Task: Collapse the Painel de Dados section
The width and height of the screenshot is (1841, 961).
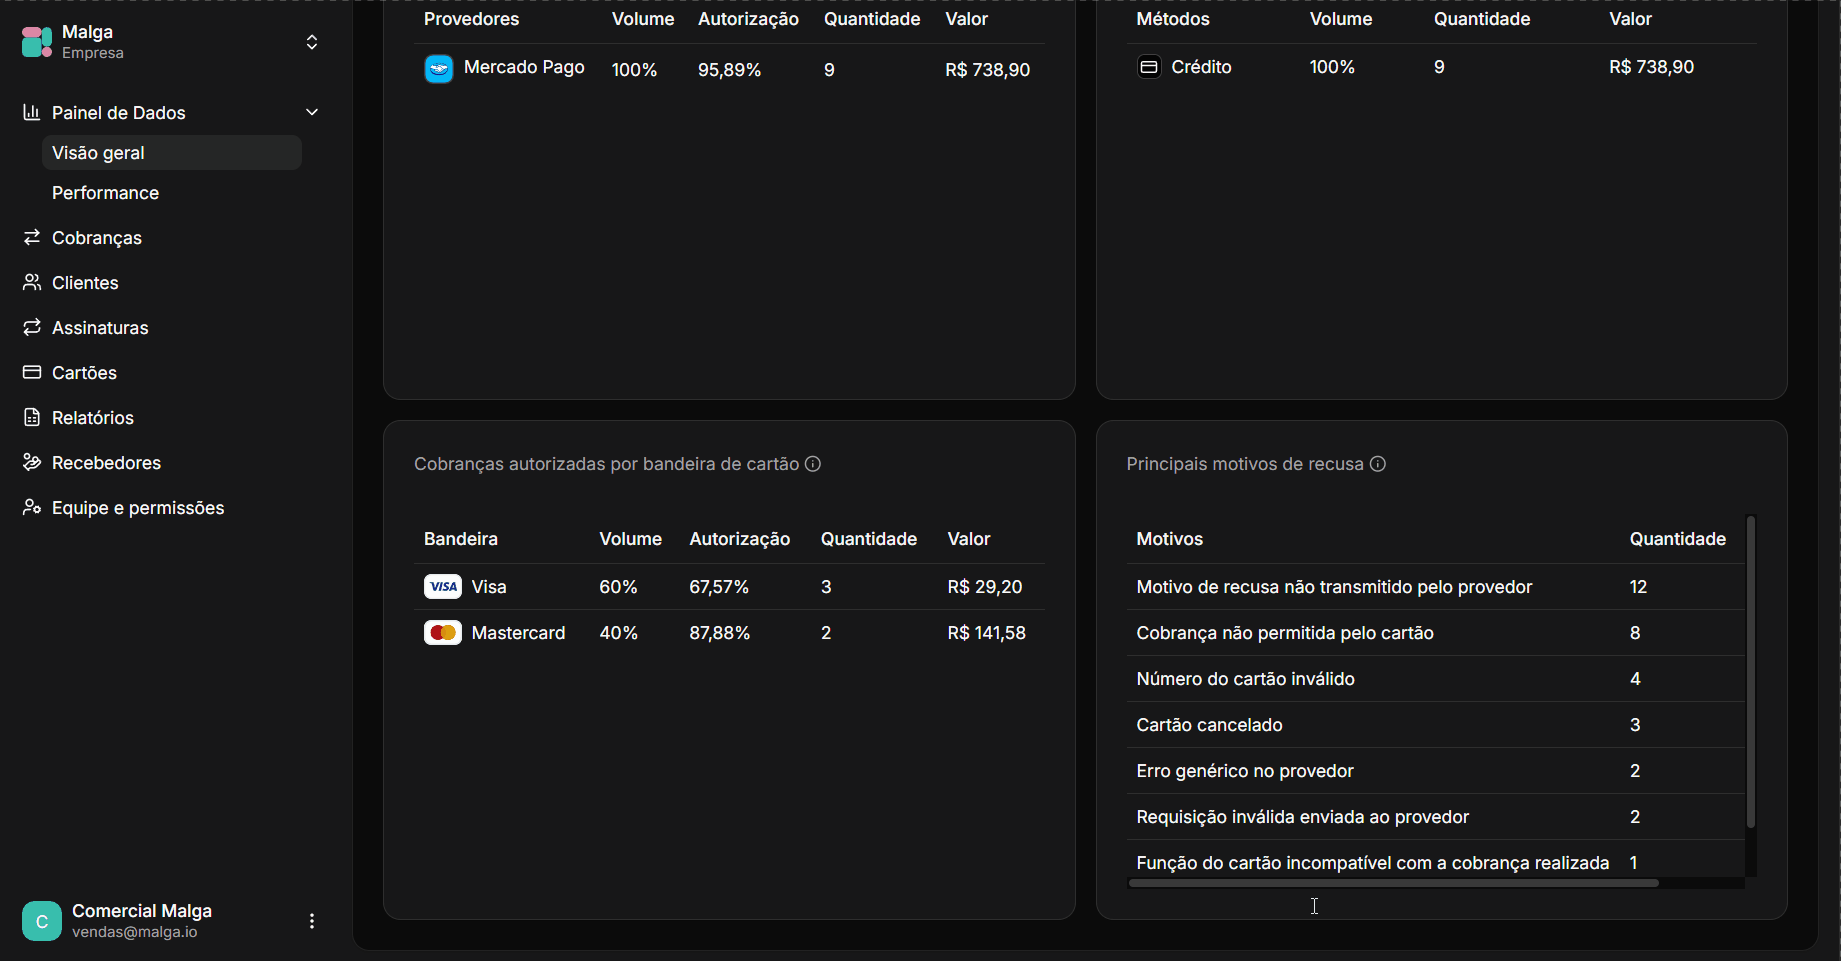Action: coord(312,112)
